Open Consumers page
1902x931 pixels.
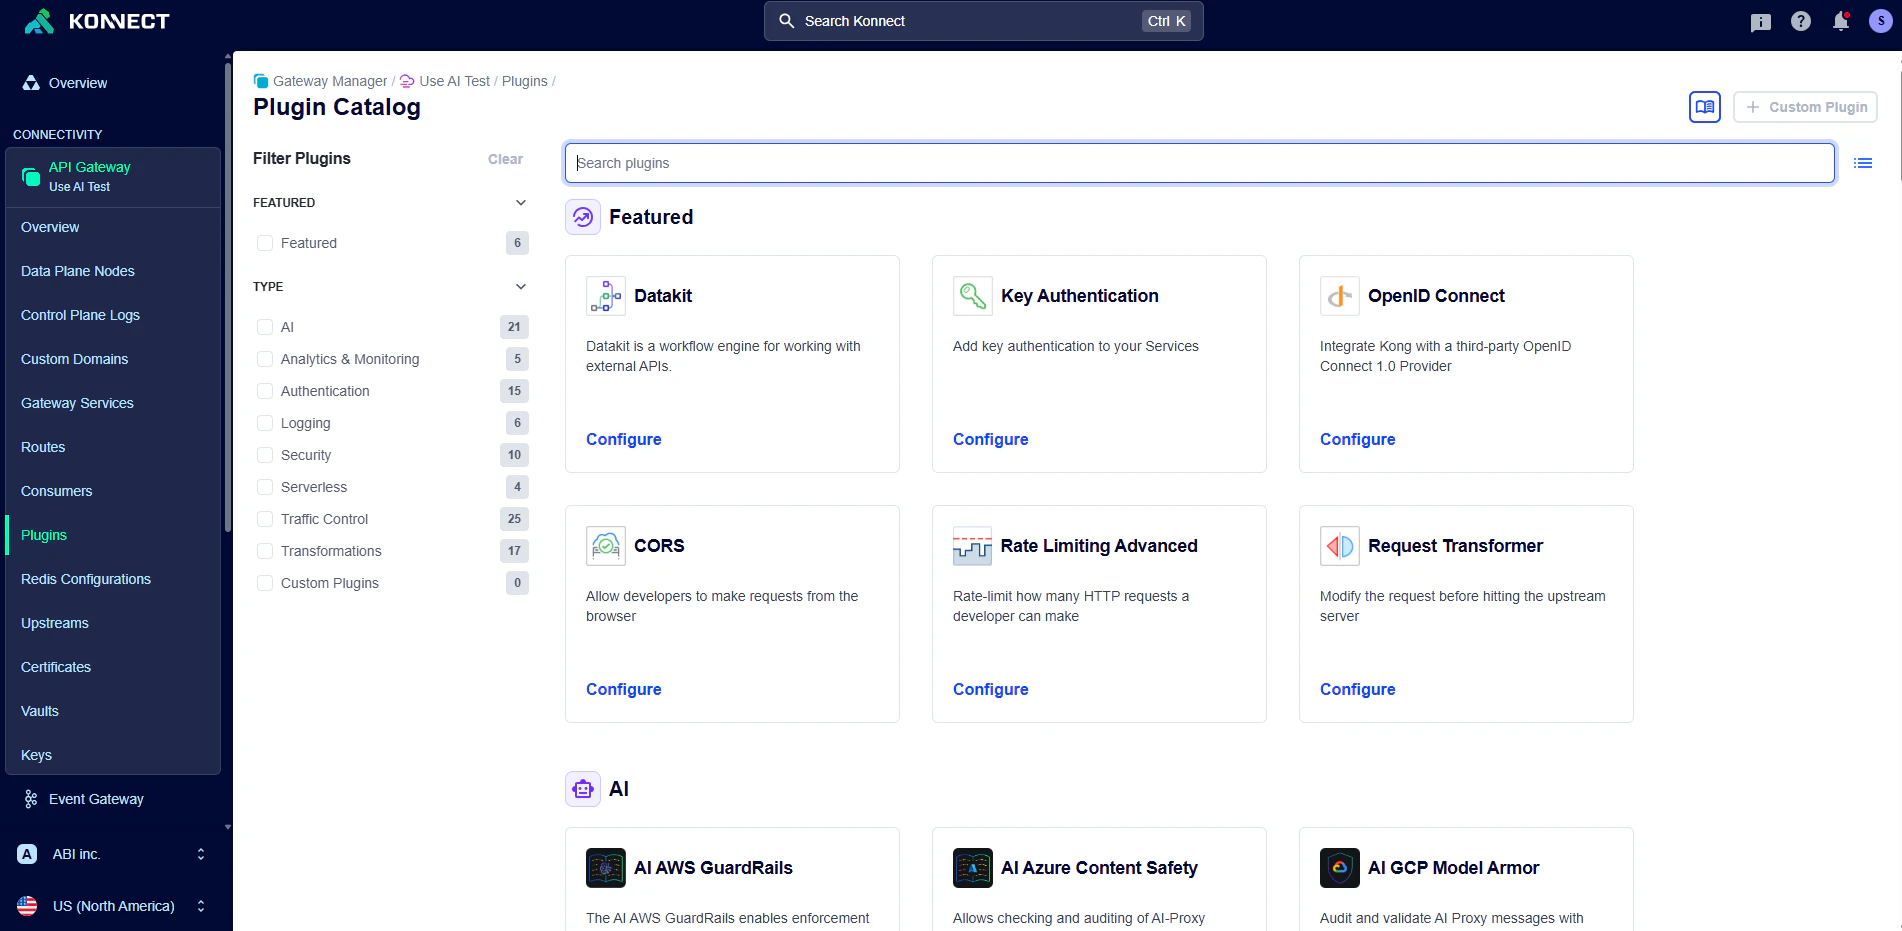pyautogui.click(x=56, y=491)
